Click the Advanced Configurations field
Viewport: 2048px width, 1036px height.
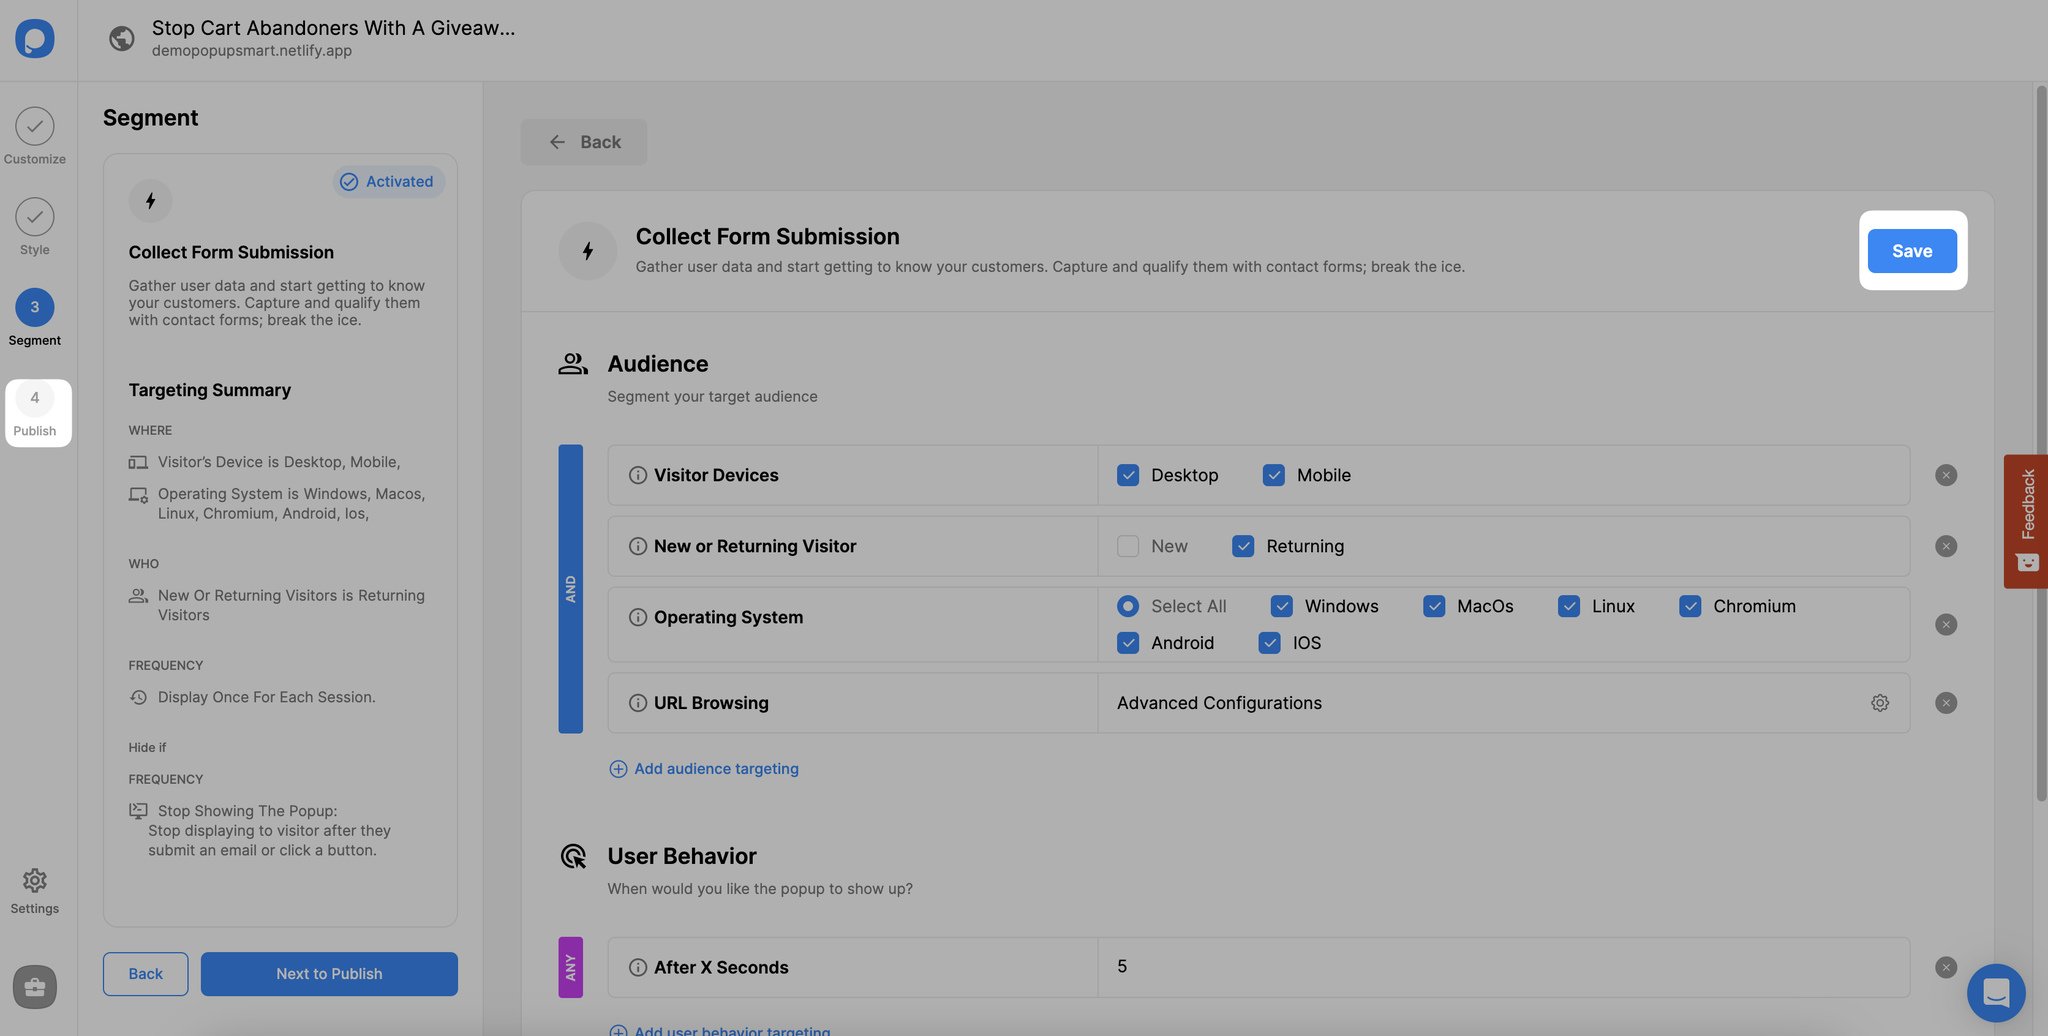point(1504,703)
